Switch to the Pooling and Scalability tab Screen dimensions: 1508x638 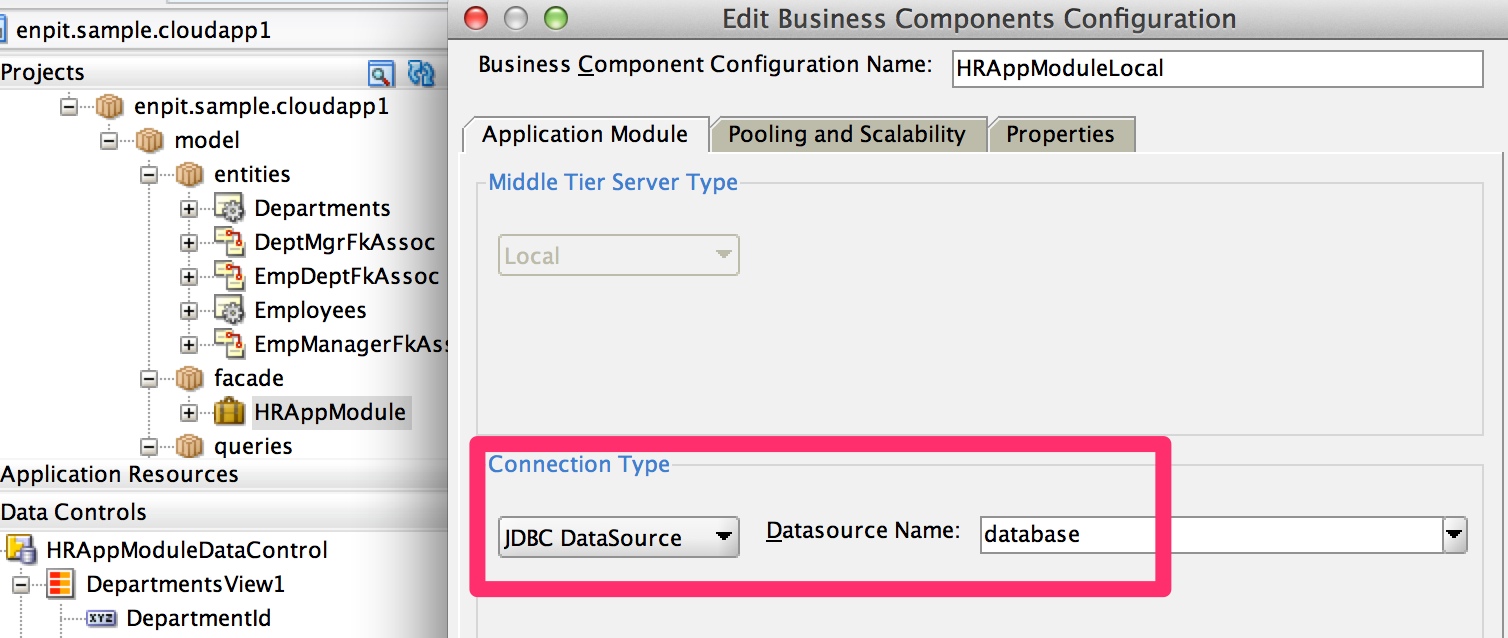tap(847, 135)
